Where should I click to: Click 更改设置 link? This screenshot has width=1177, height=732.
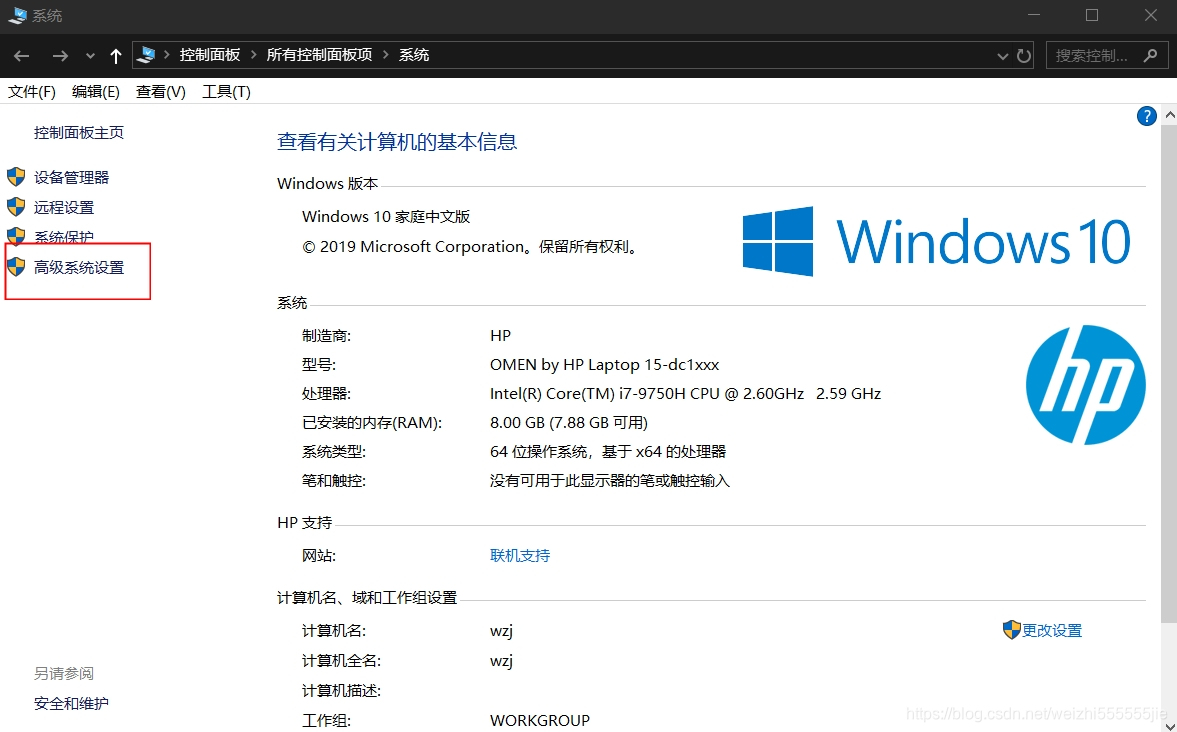(1052, 631)
